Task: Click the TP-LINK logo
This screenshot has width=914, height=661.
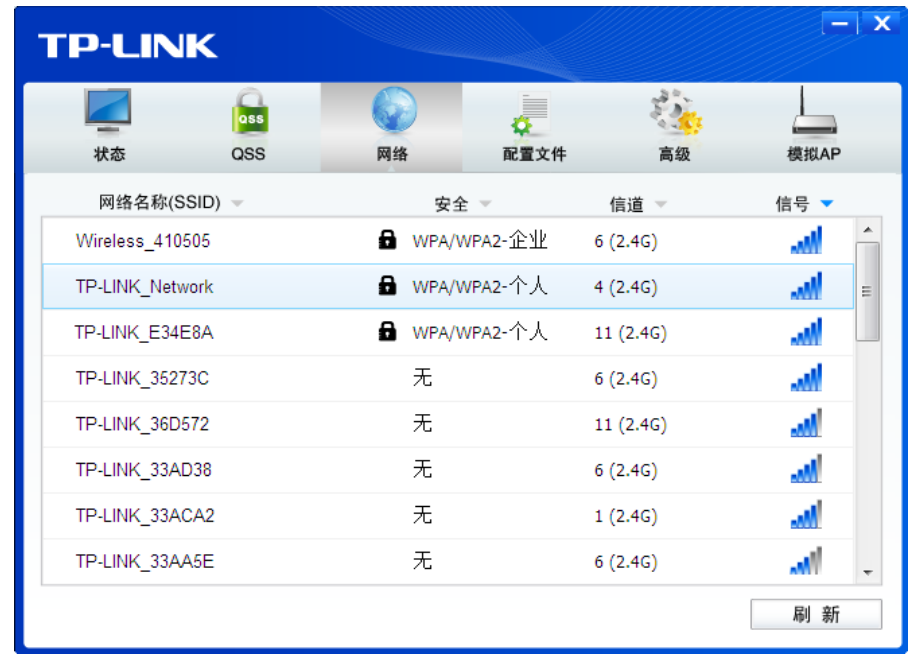Action: [128, 45]
